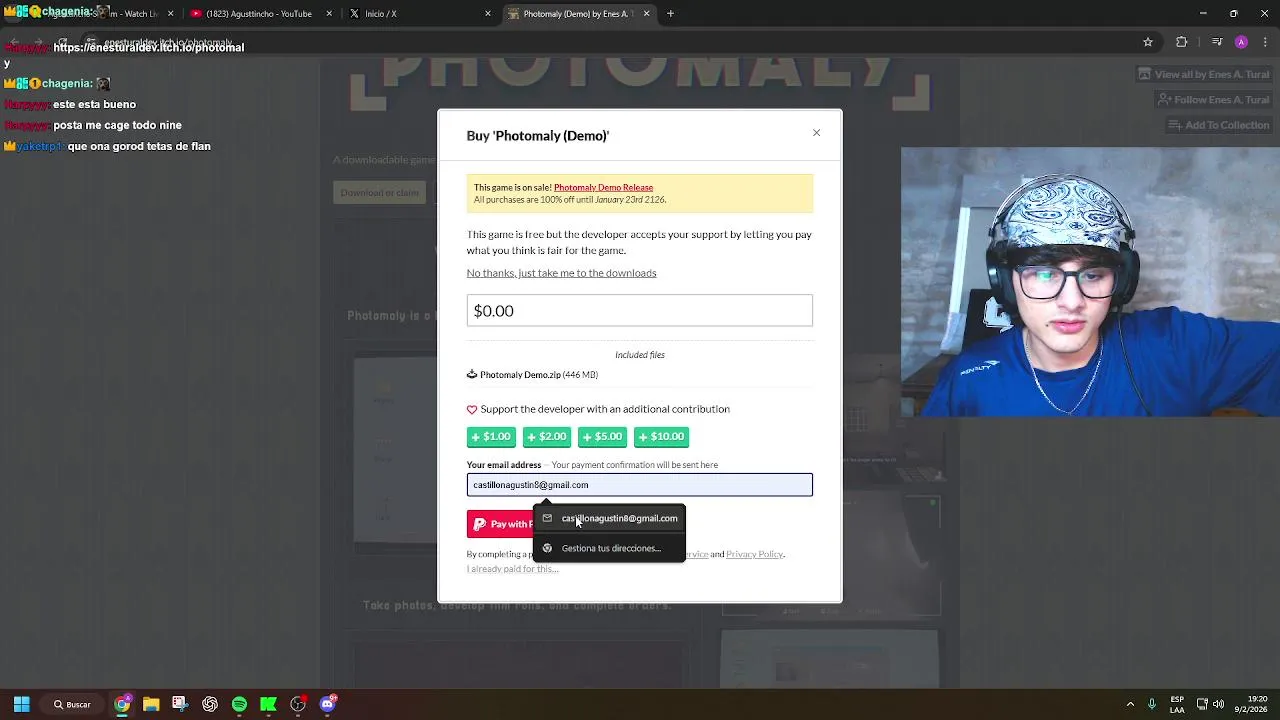Open the purple Chrome profile avatar
The height and width of the screenshot is (720, 1280).
click(1241, 42)
